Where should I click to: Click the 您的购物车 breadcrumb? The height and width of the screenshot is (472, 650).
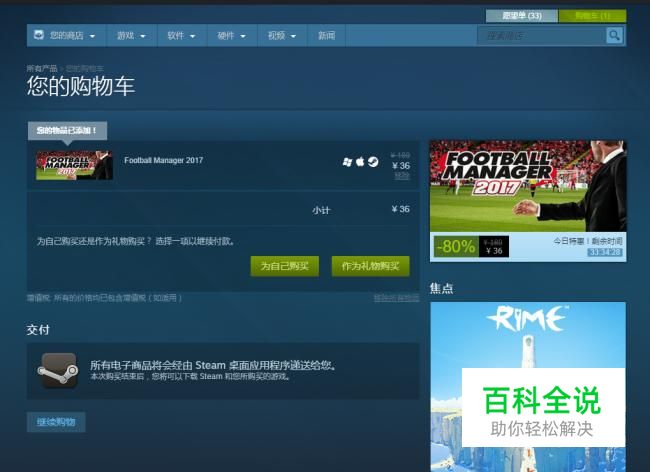tap(85, 68)
